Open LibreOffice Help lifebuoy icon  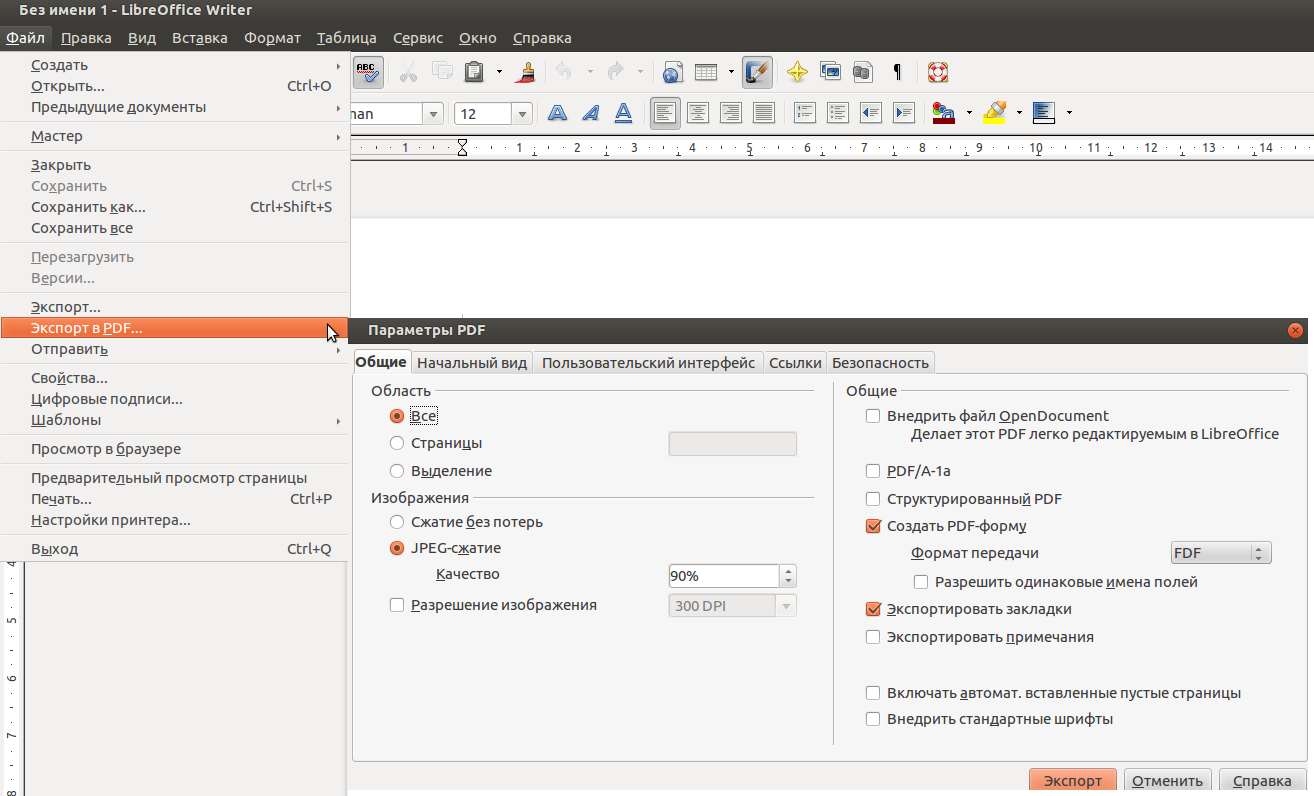(x=937, y=71)
